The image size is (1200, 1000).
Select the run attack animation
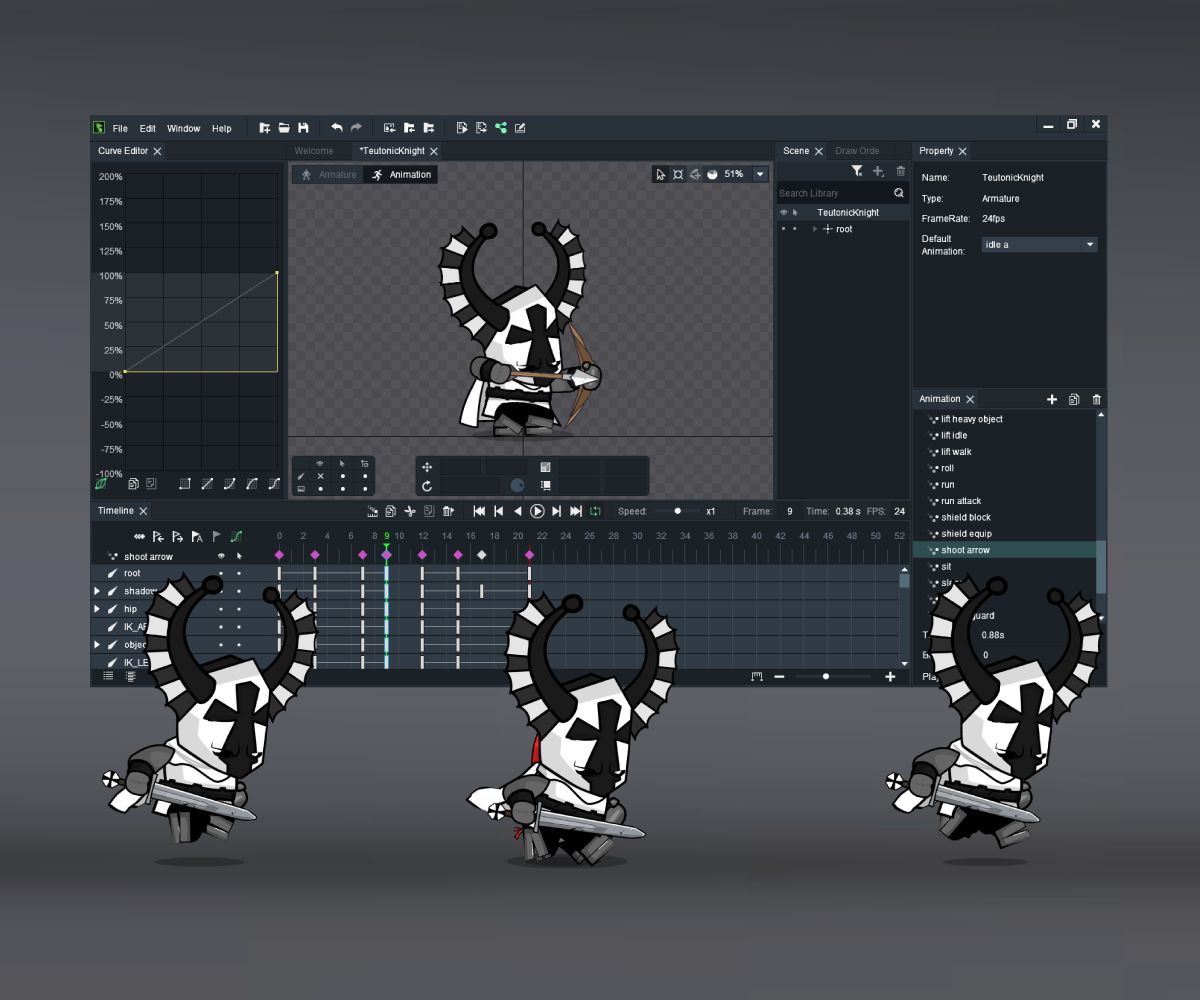(960, 501)
